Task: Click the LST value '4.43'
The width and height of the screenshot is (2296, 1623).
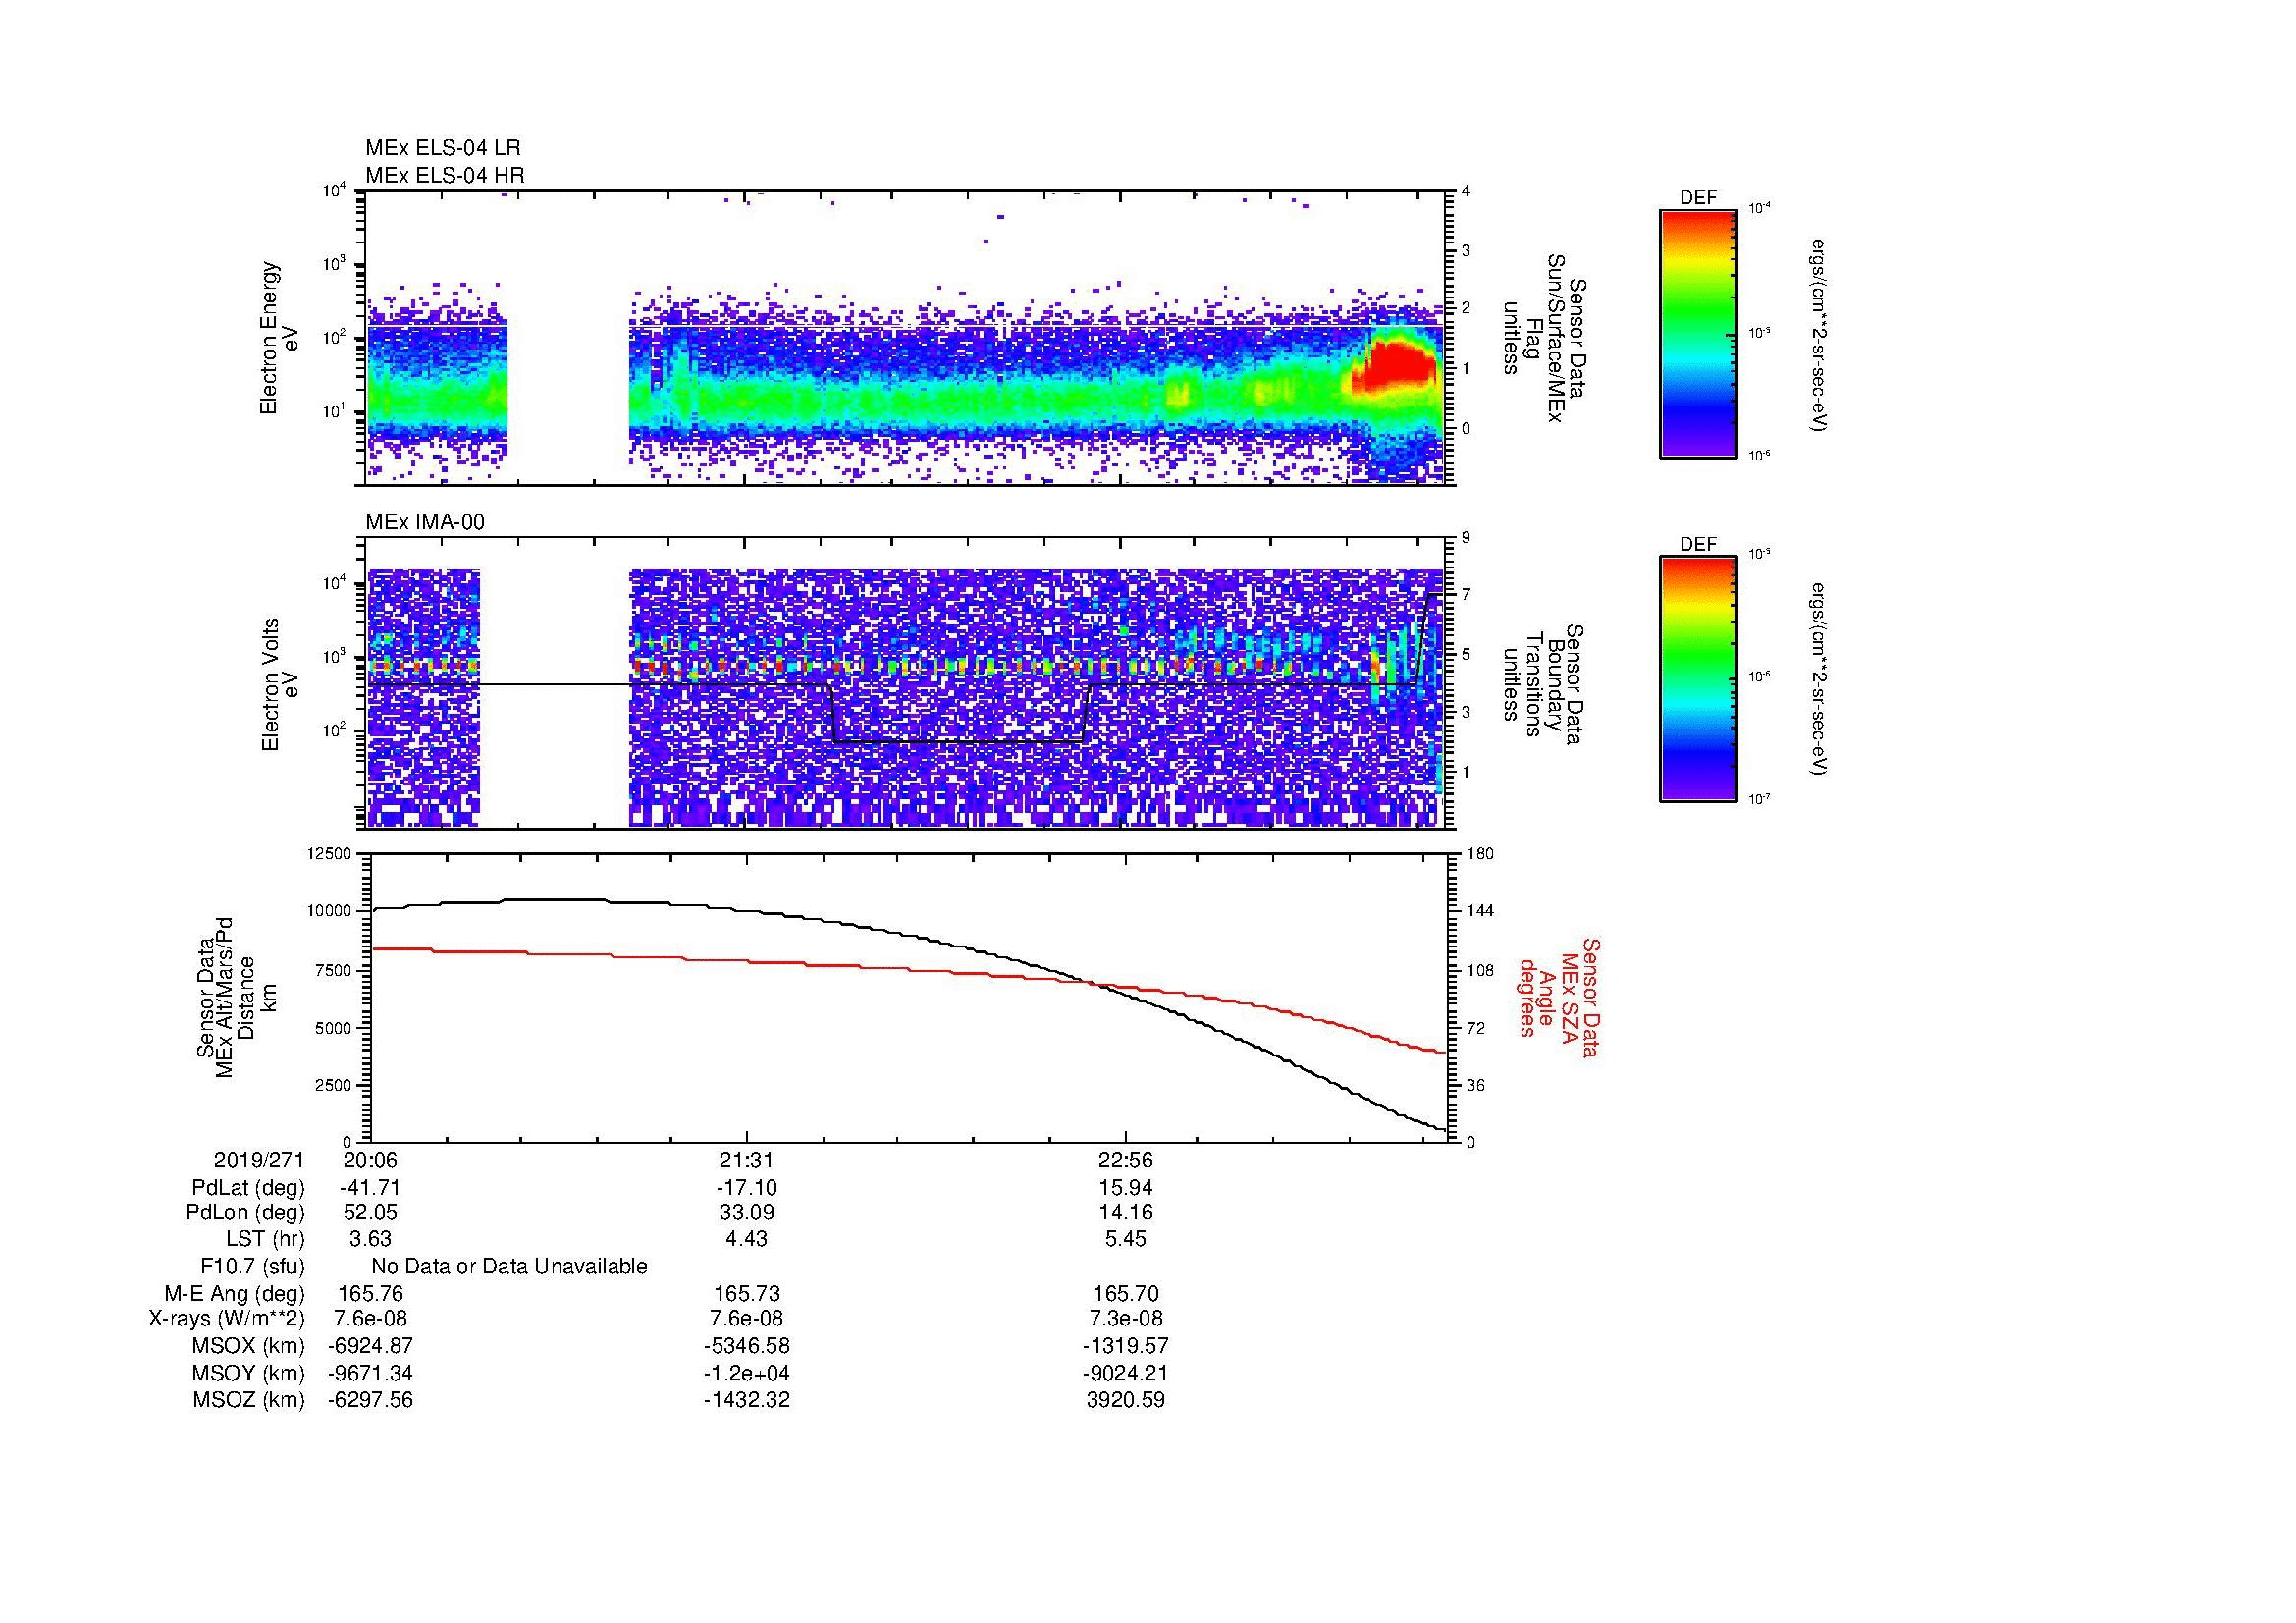Action: coord(746,1239)
